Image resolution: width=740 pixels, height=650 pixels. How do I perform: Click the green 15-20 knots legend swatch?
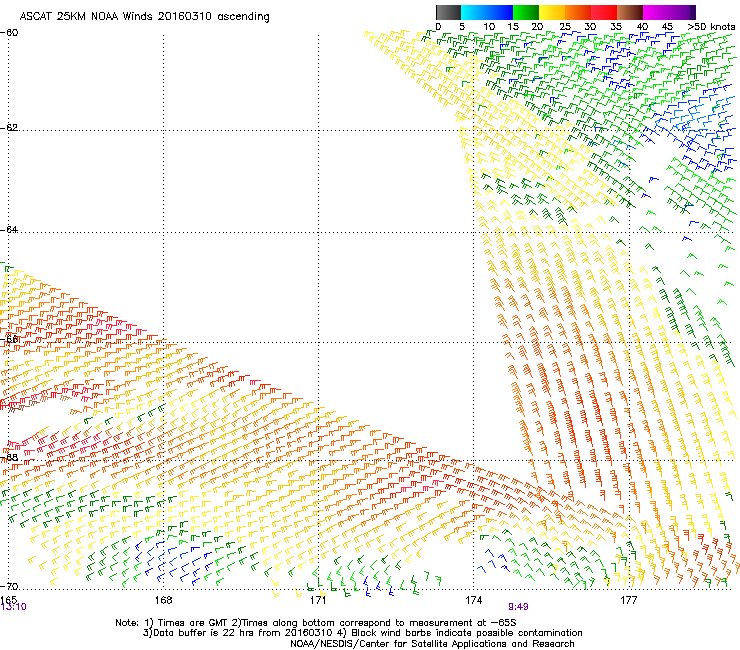tap(526, 12)
